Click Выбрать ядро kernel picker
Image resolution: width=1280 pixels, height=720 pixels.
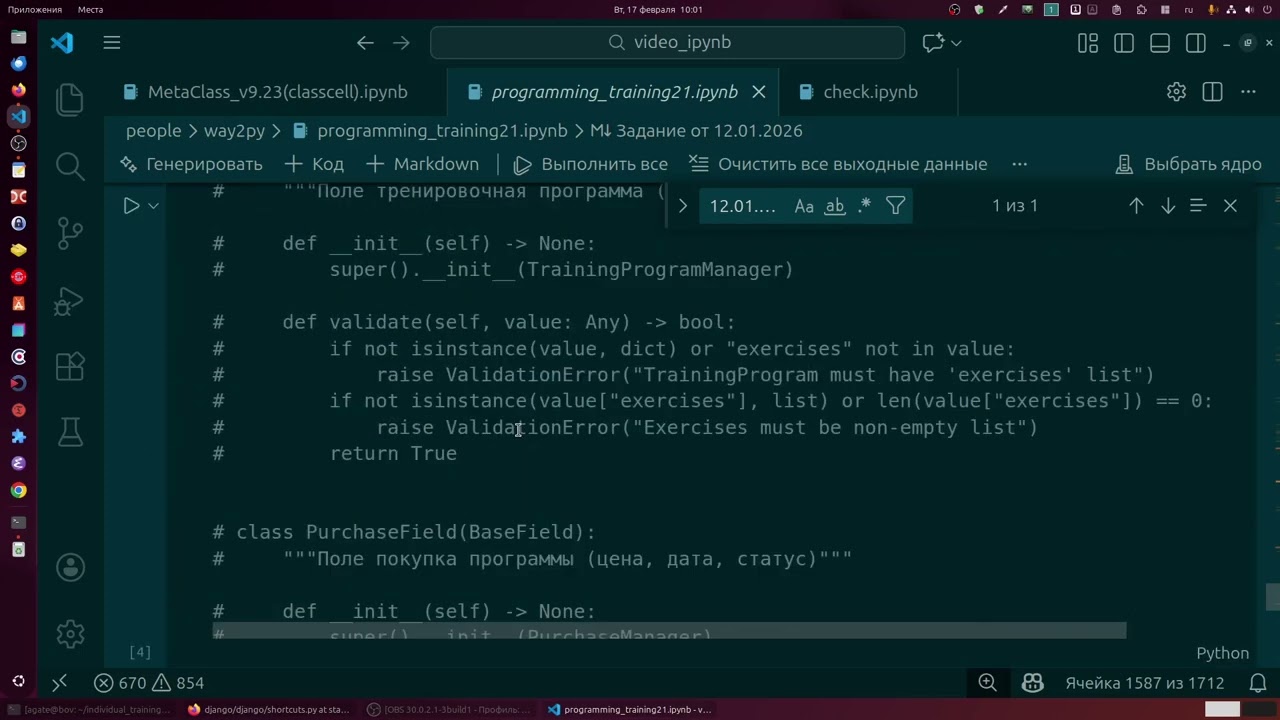[x=1188, y=164]
